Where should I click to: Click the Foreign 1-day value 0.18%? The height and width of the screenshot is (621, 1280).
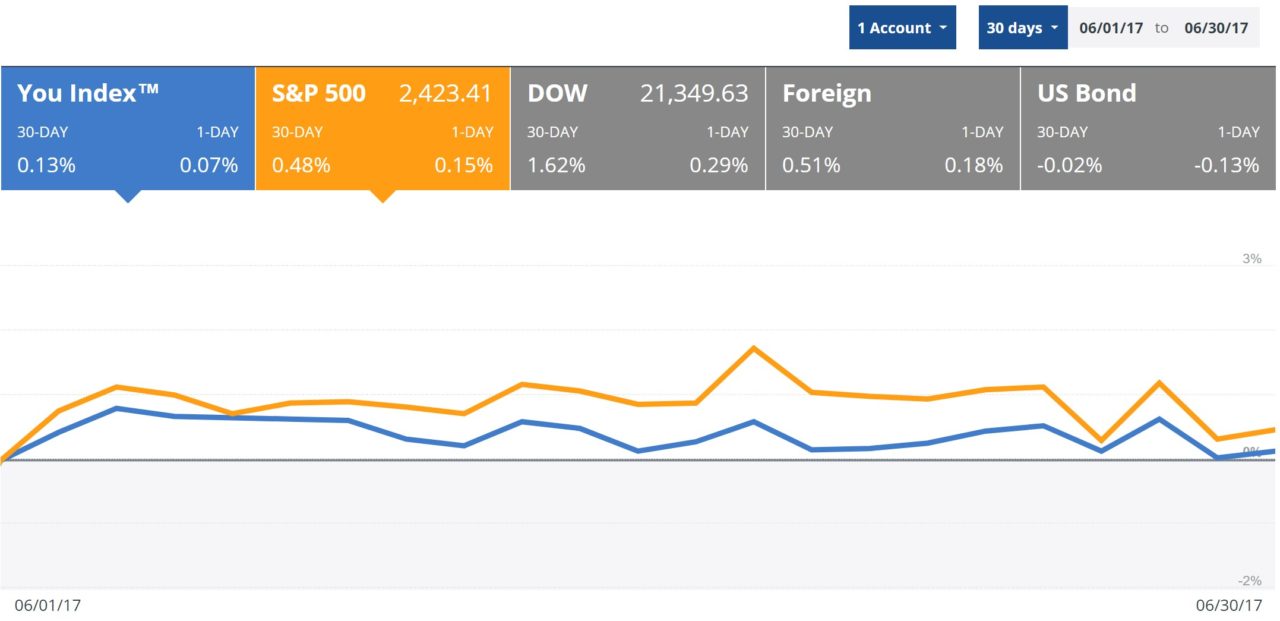[973, 166]
